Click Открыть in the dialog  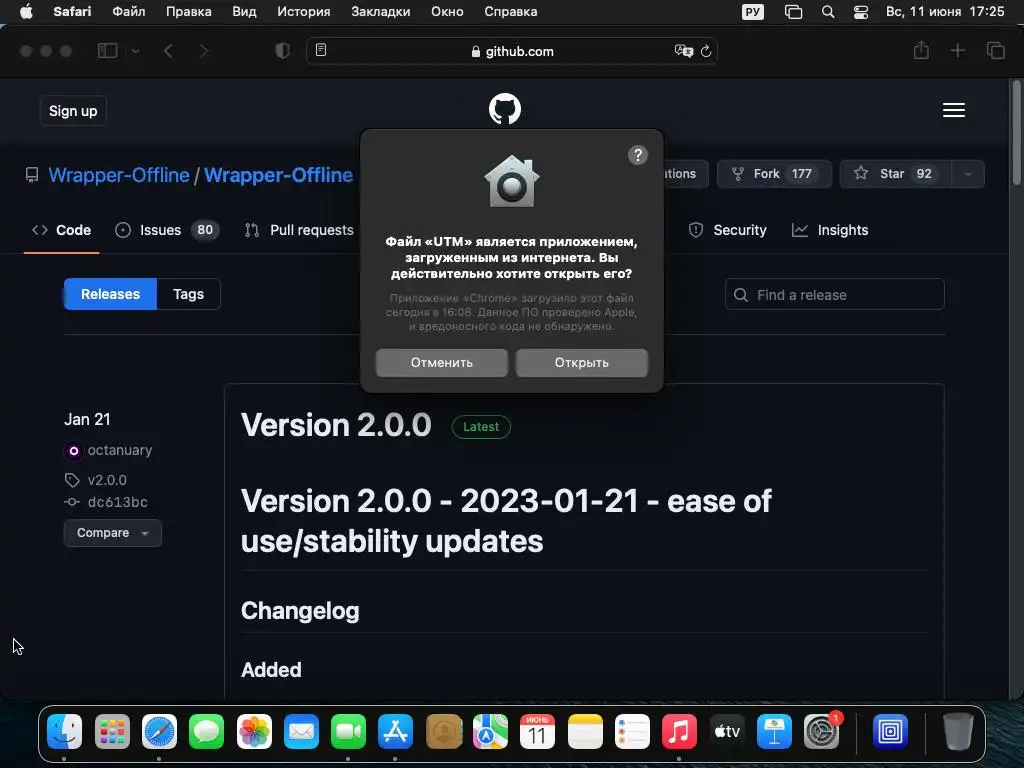(x=582, y=362)
